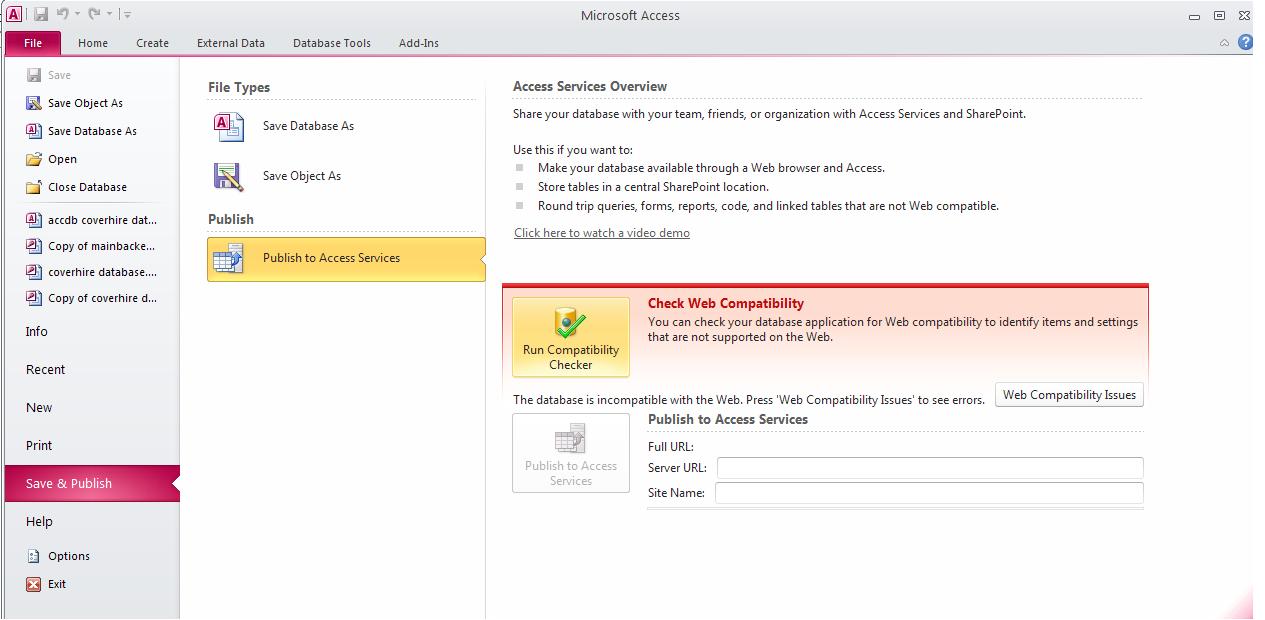
Task: Click Save Database As icon under File Types
Action: click(228, 127)
